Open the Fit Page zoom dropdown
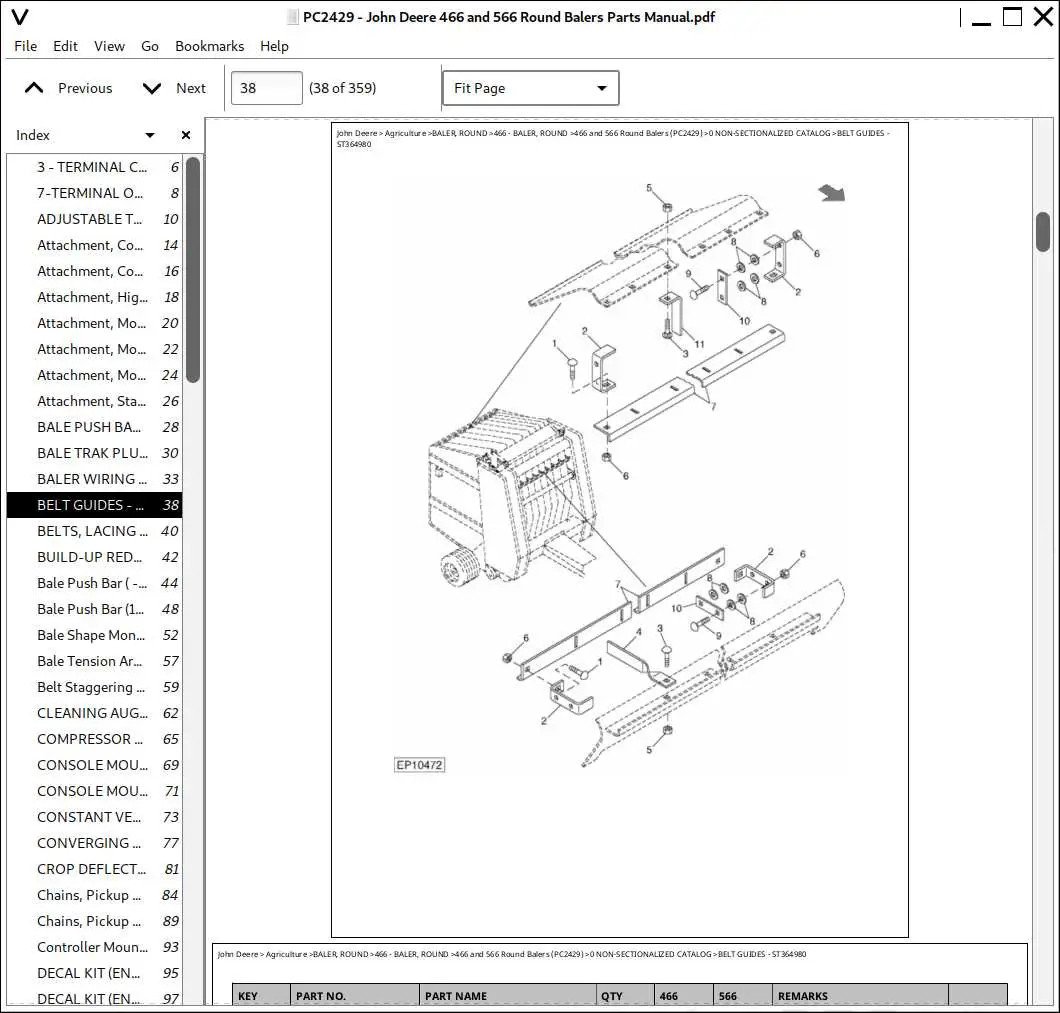This screenshot has width=1060, height=1013. coord(531,88)
